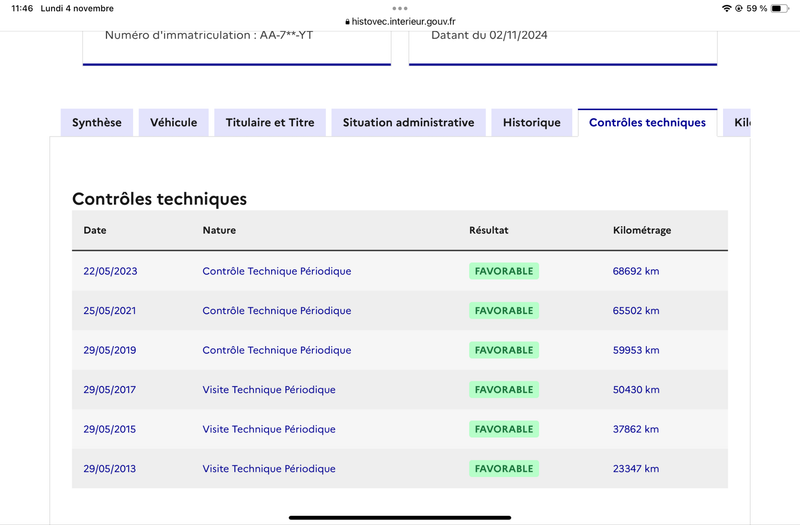Click the Numéro d'immatriculation AA-7**-YT text
This screenshot has height=525, width=800.
[x=209, y=35]
